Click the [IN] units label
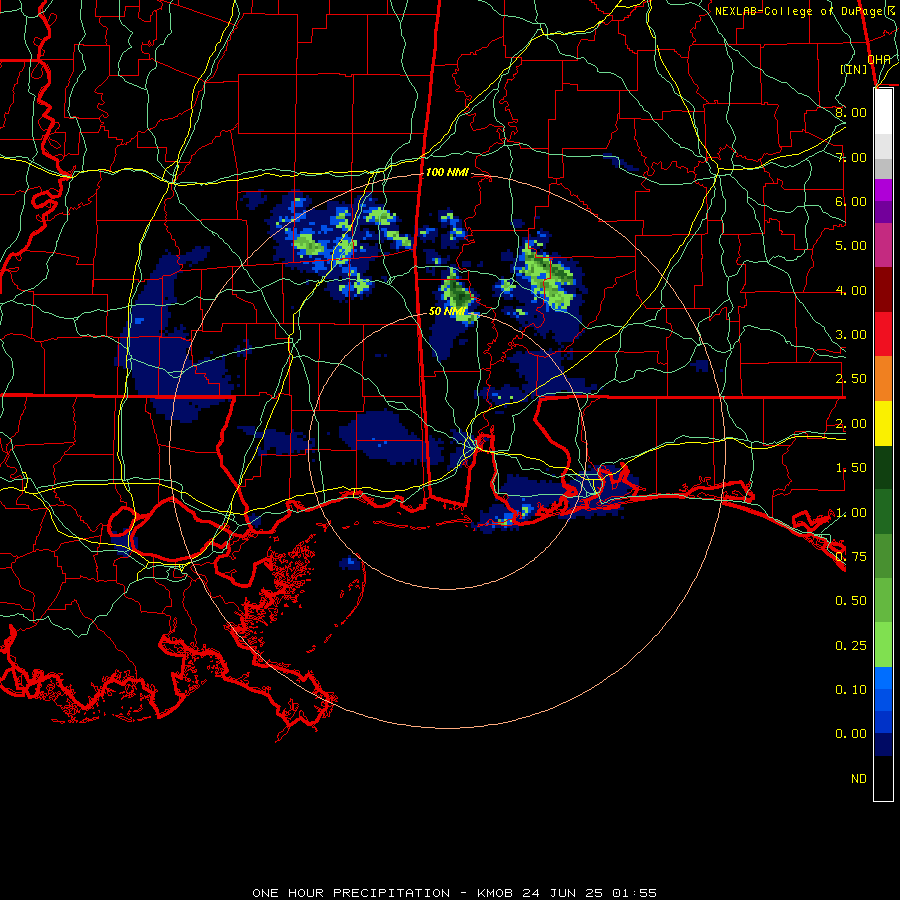 854,69
